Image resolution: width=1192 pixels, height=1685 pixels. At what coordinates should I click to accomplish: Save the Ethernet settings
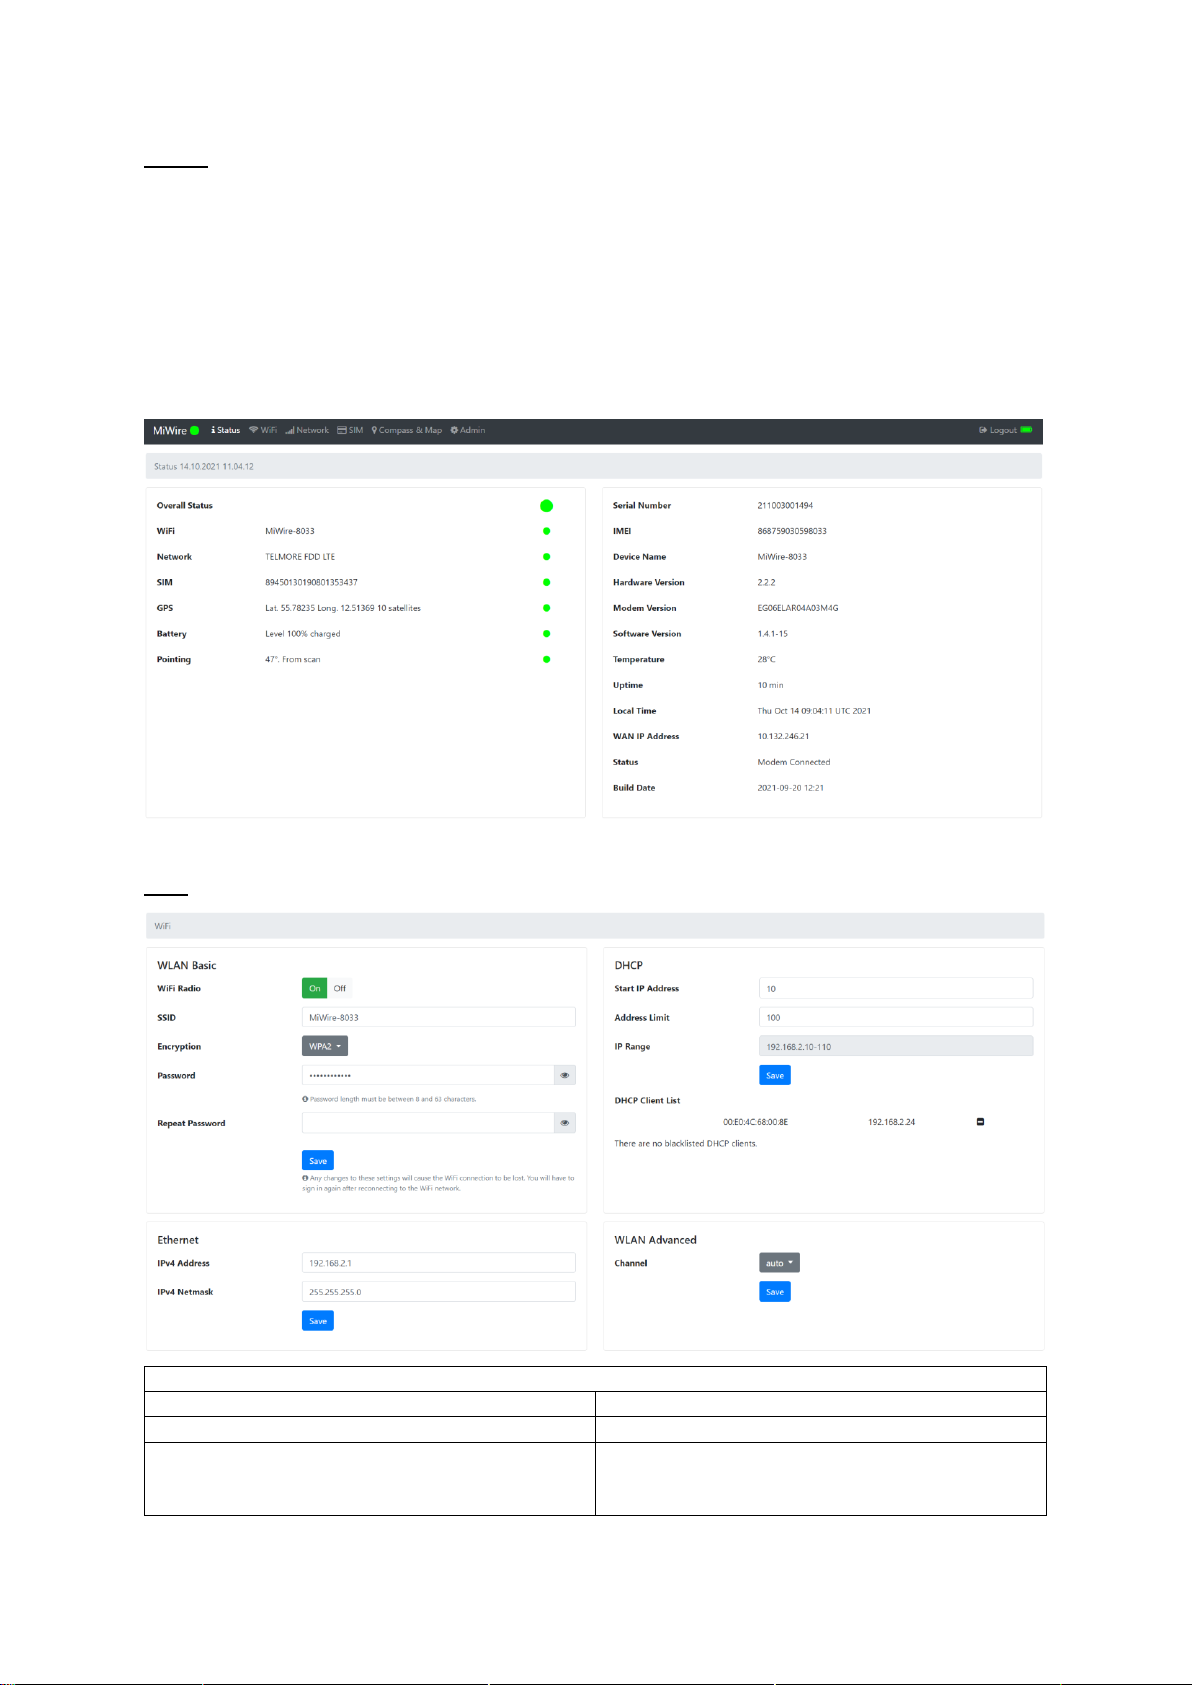point(318,1322)
